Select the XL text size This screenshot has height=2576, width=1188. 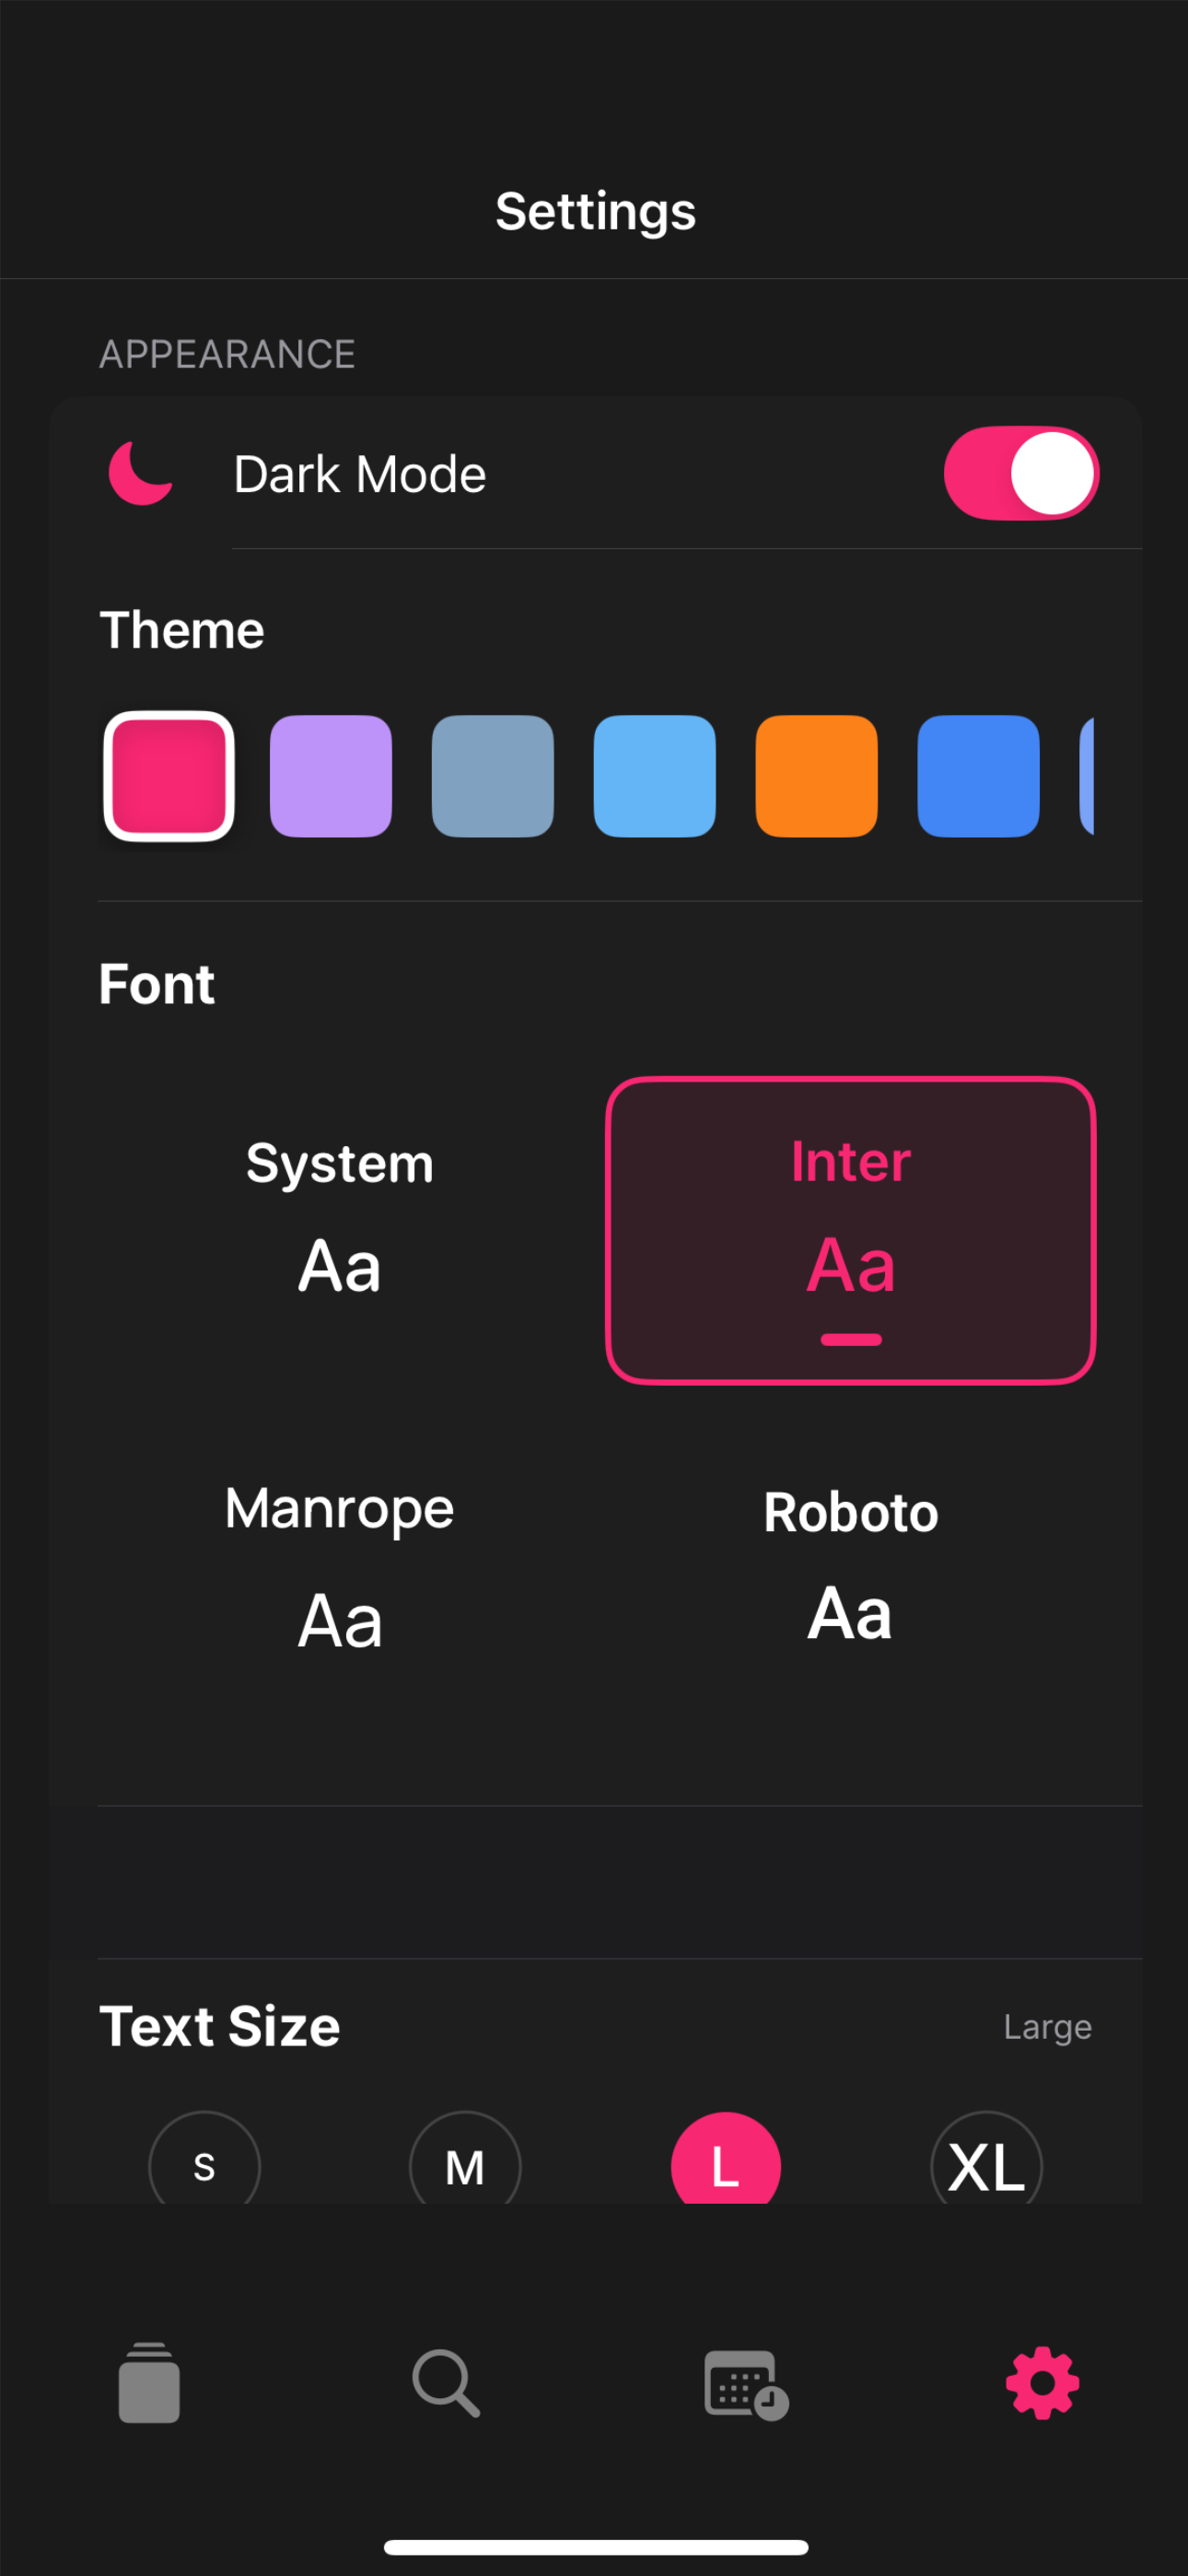(x=987, y=2158)
